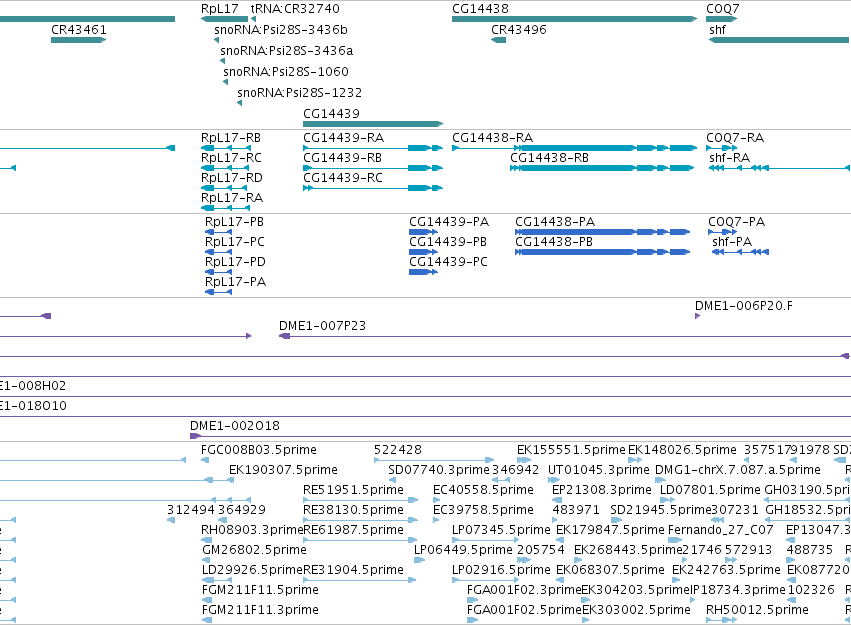Click EST LD07801.5prime

tap(710, 490)
